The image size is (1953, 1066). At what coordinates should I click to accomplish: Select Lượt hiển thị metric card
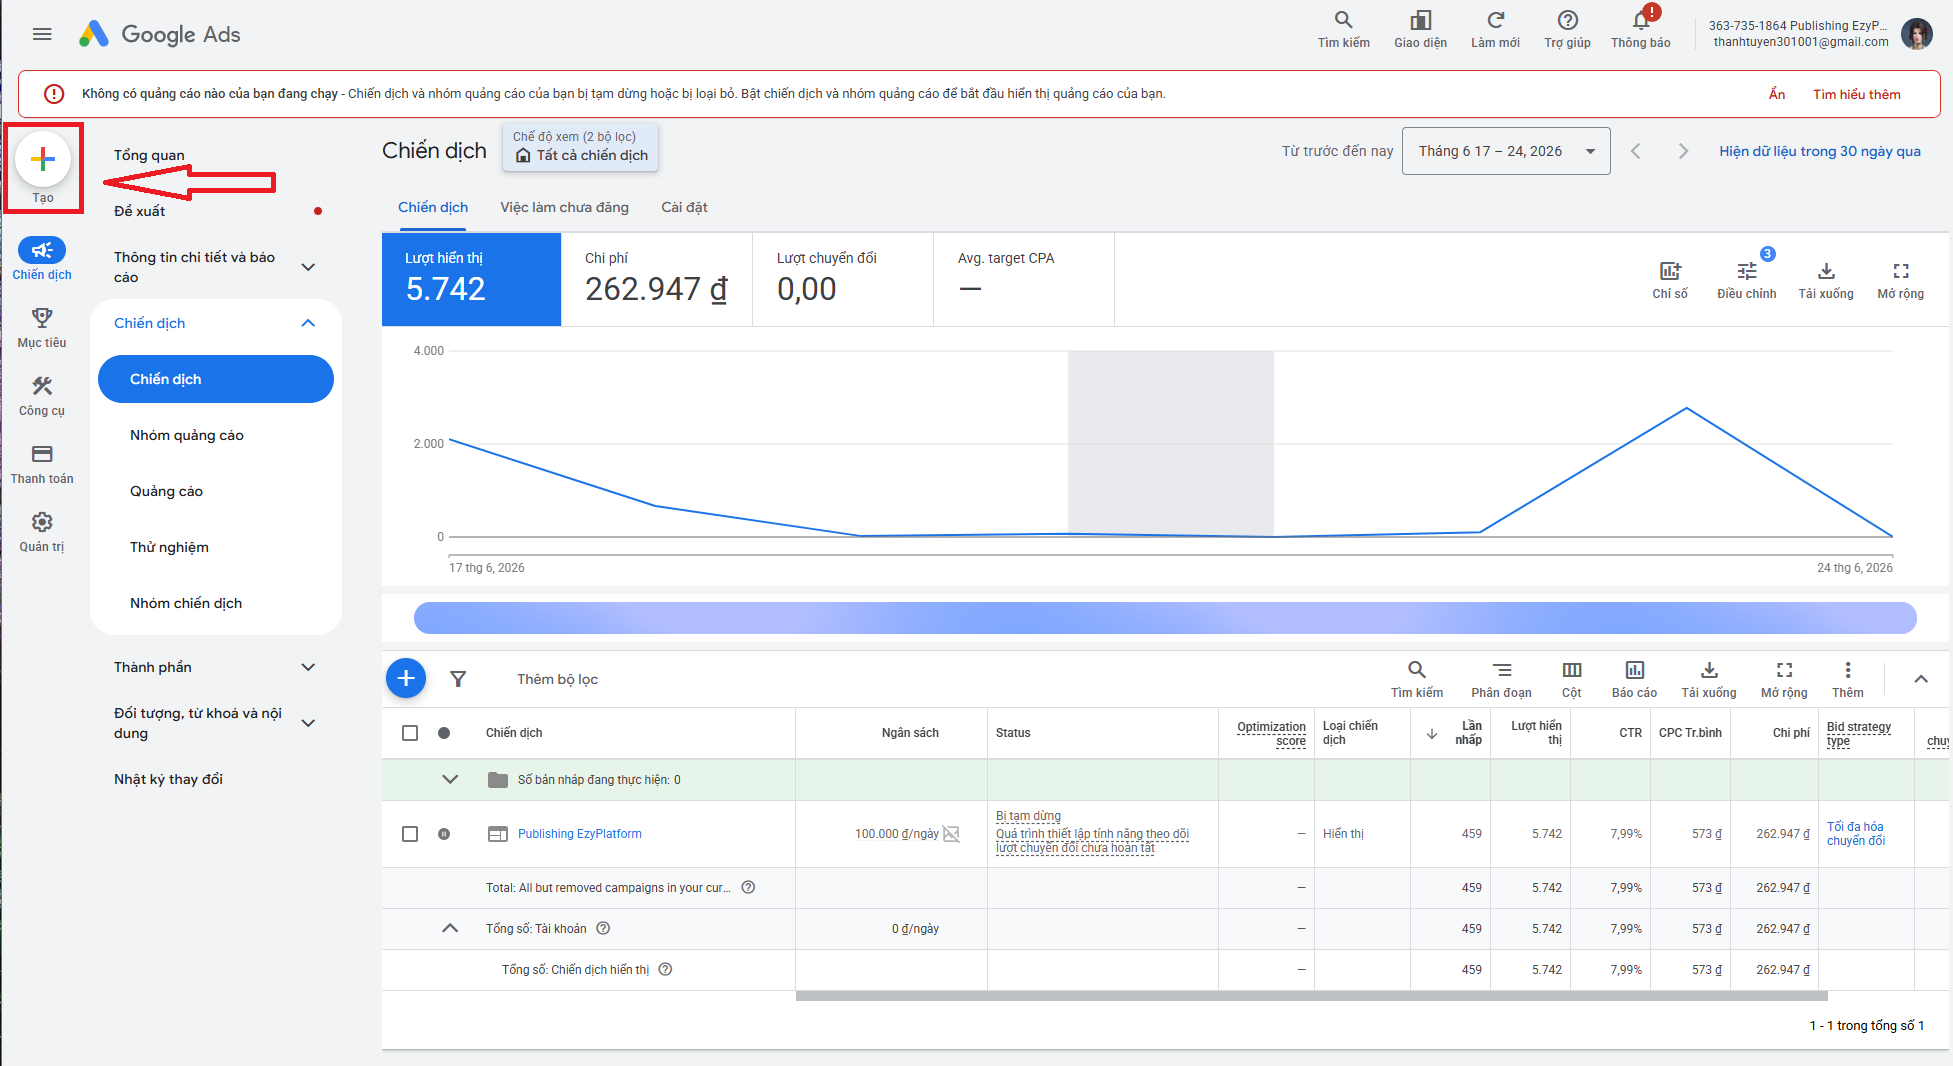point(472,279)
